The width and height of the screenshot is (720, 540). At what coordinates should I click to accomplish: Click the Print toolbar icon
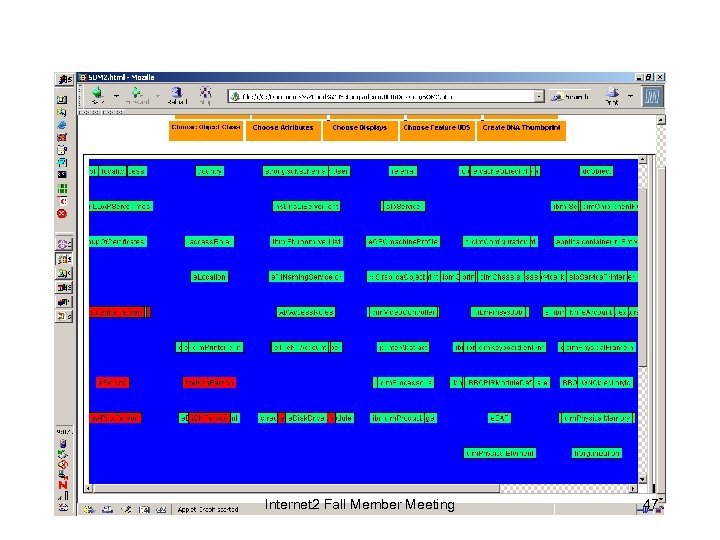[x=612, y=96]
